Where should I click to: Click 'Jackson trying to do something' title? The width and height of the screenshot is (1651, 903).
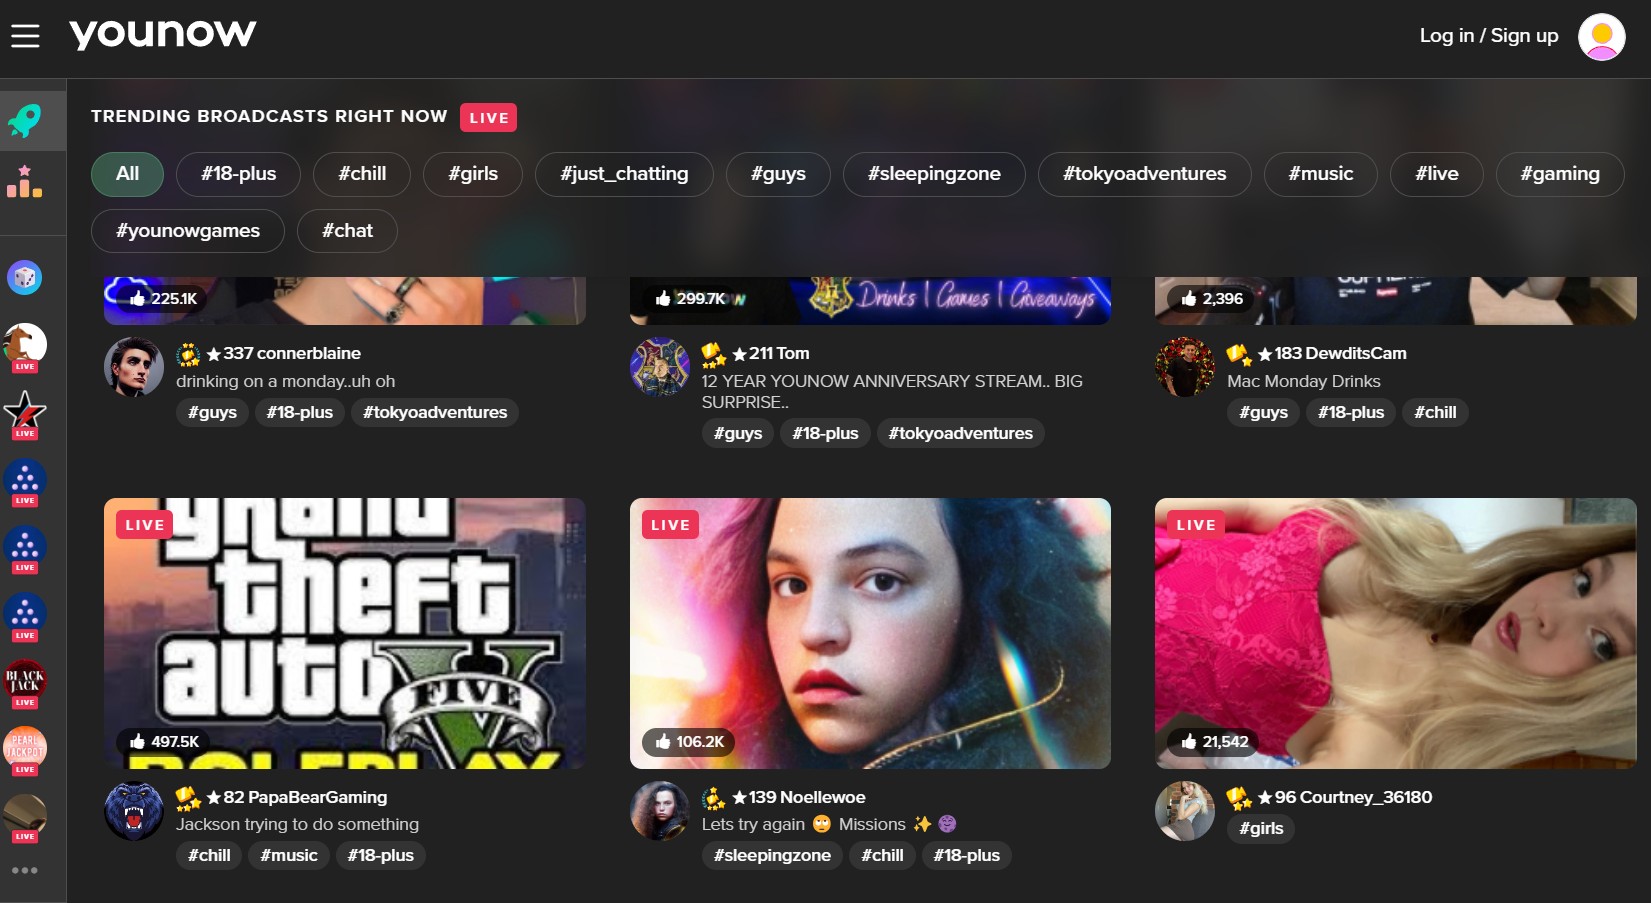[x=298, y=824]
